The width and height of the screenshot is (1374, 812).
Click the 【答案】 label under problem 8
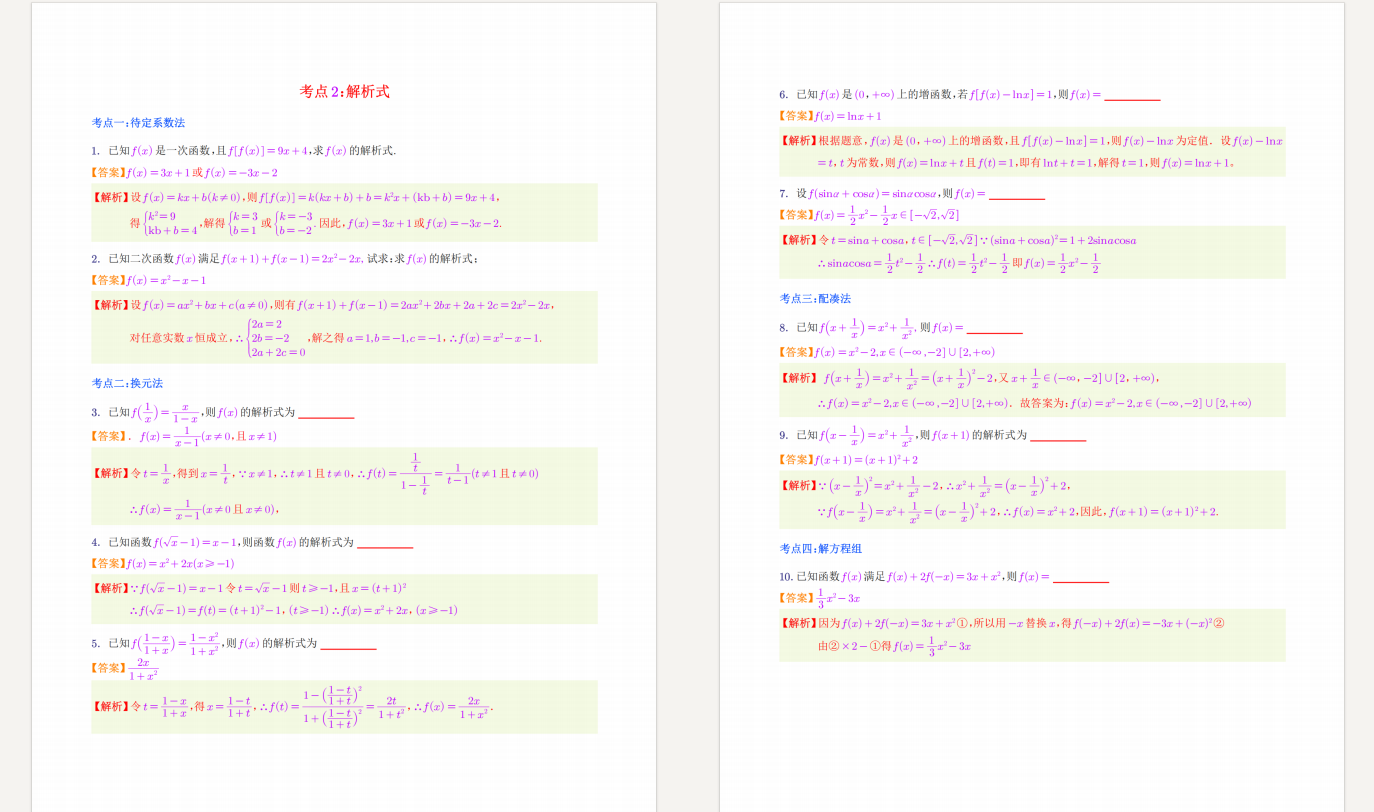pos(798,352)
